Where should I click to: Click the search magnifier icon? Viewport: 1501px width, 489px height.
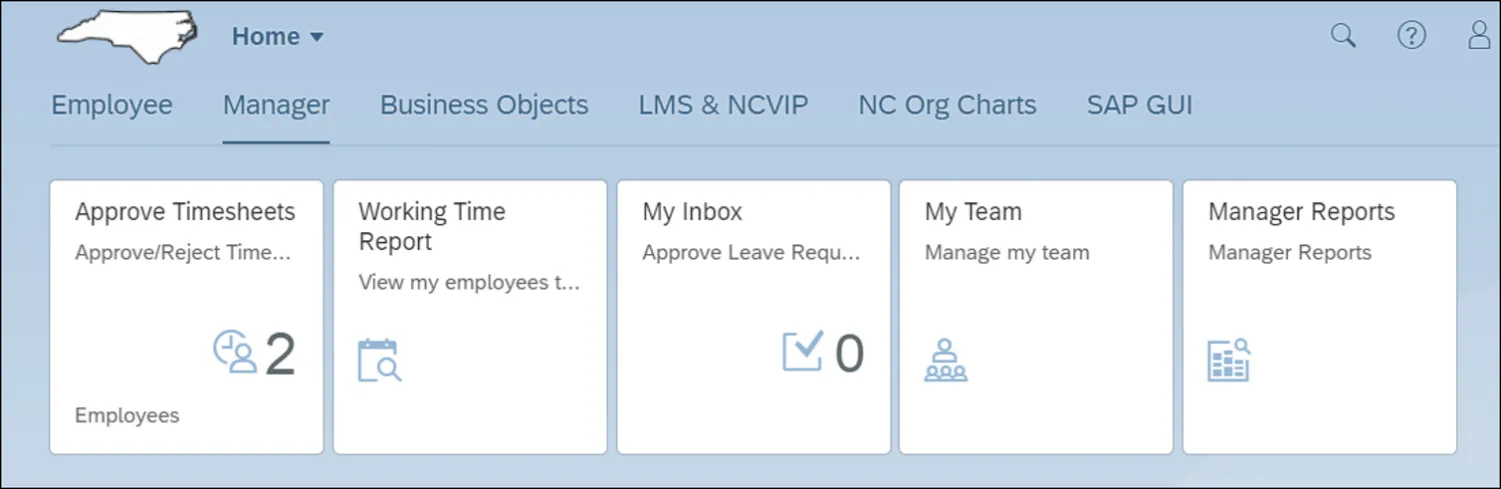pos(1343,36)
